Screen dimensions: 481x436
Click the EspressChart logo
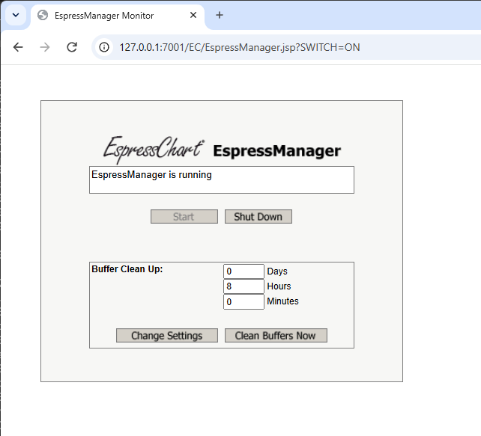[154, 149]
